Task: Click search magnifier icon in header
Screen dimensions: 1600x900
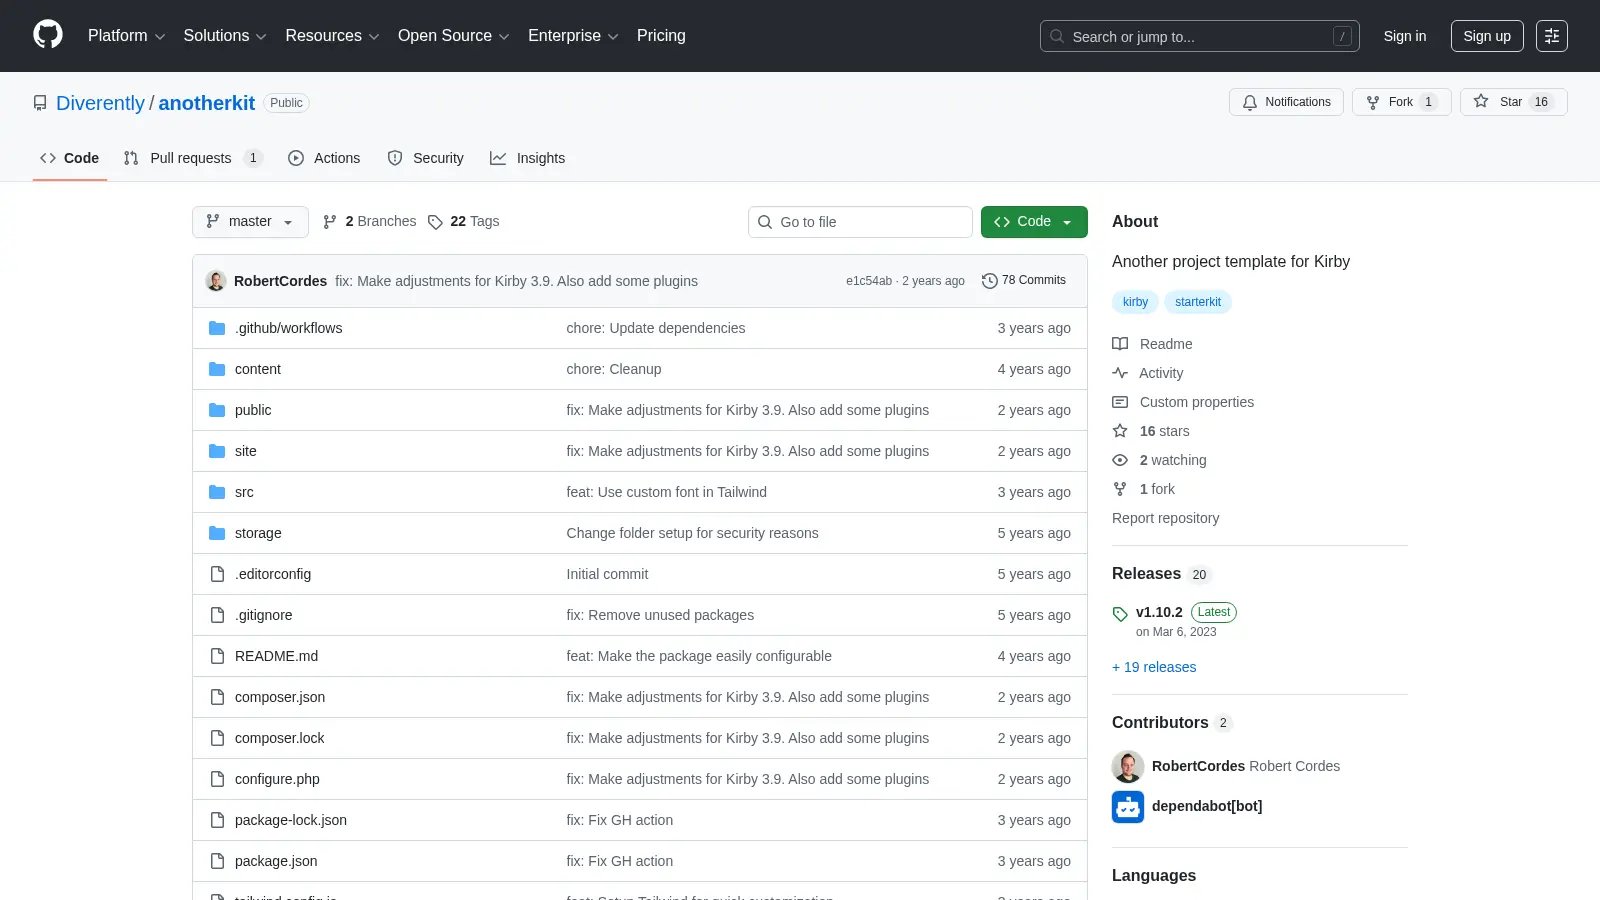Action: tap(1057, 36)
